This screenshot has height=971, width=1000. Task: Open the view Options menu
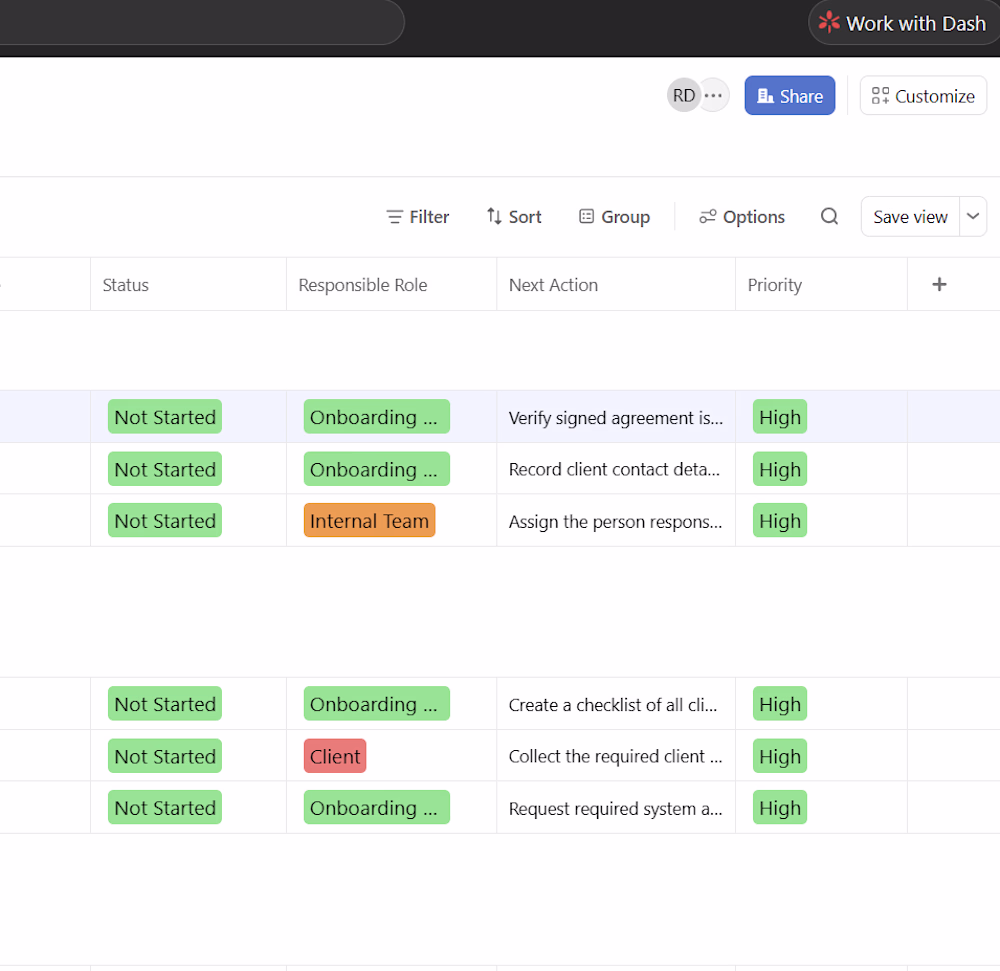click(x=742, y=217)
